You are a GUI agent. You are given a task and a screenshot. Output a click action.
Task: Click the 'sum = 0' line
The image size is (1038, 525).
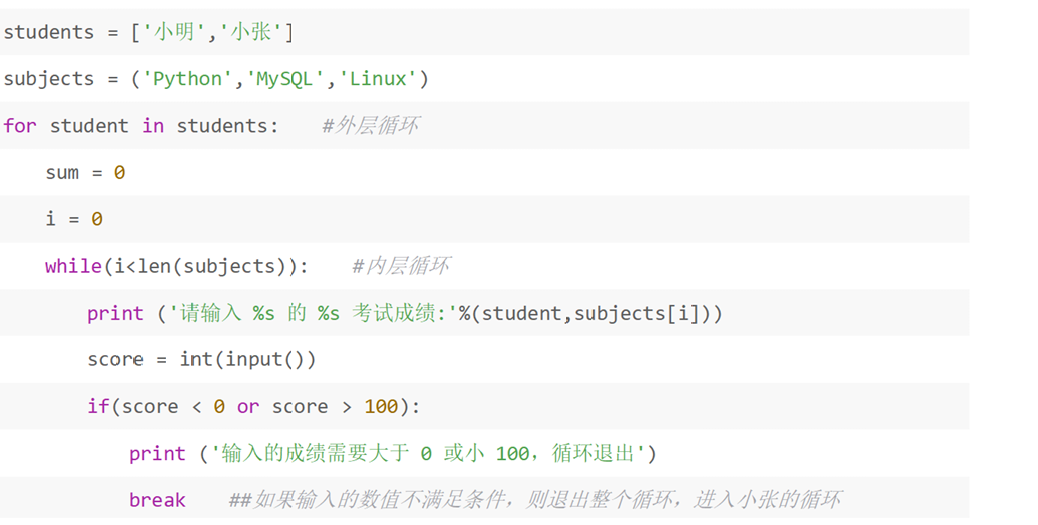85,173
